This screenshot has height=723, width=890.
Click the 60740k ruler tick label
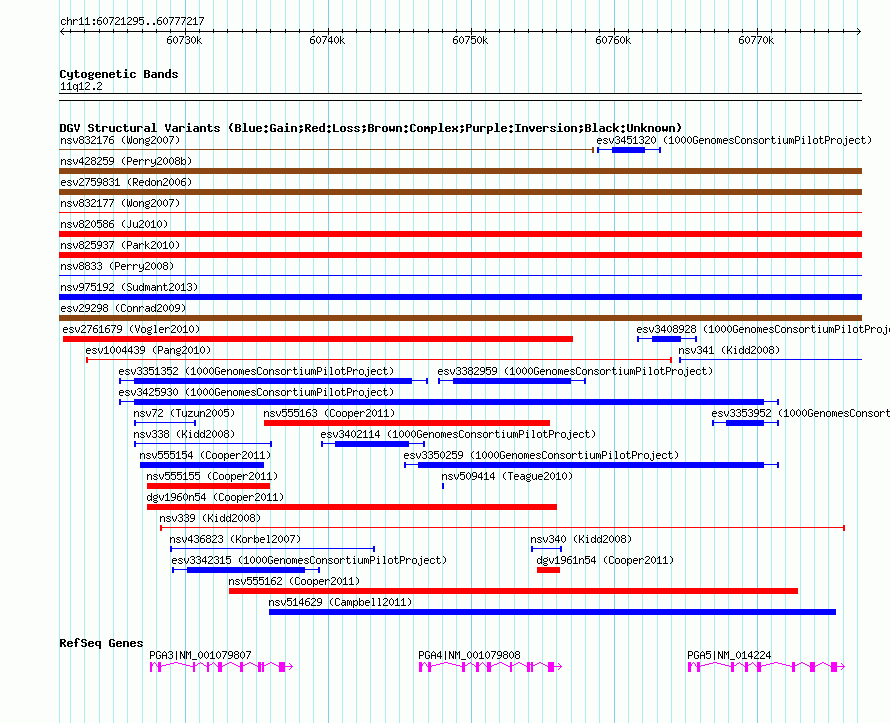pos(327,40)
